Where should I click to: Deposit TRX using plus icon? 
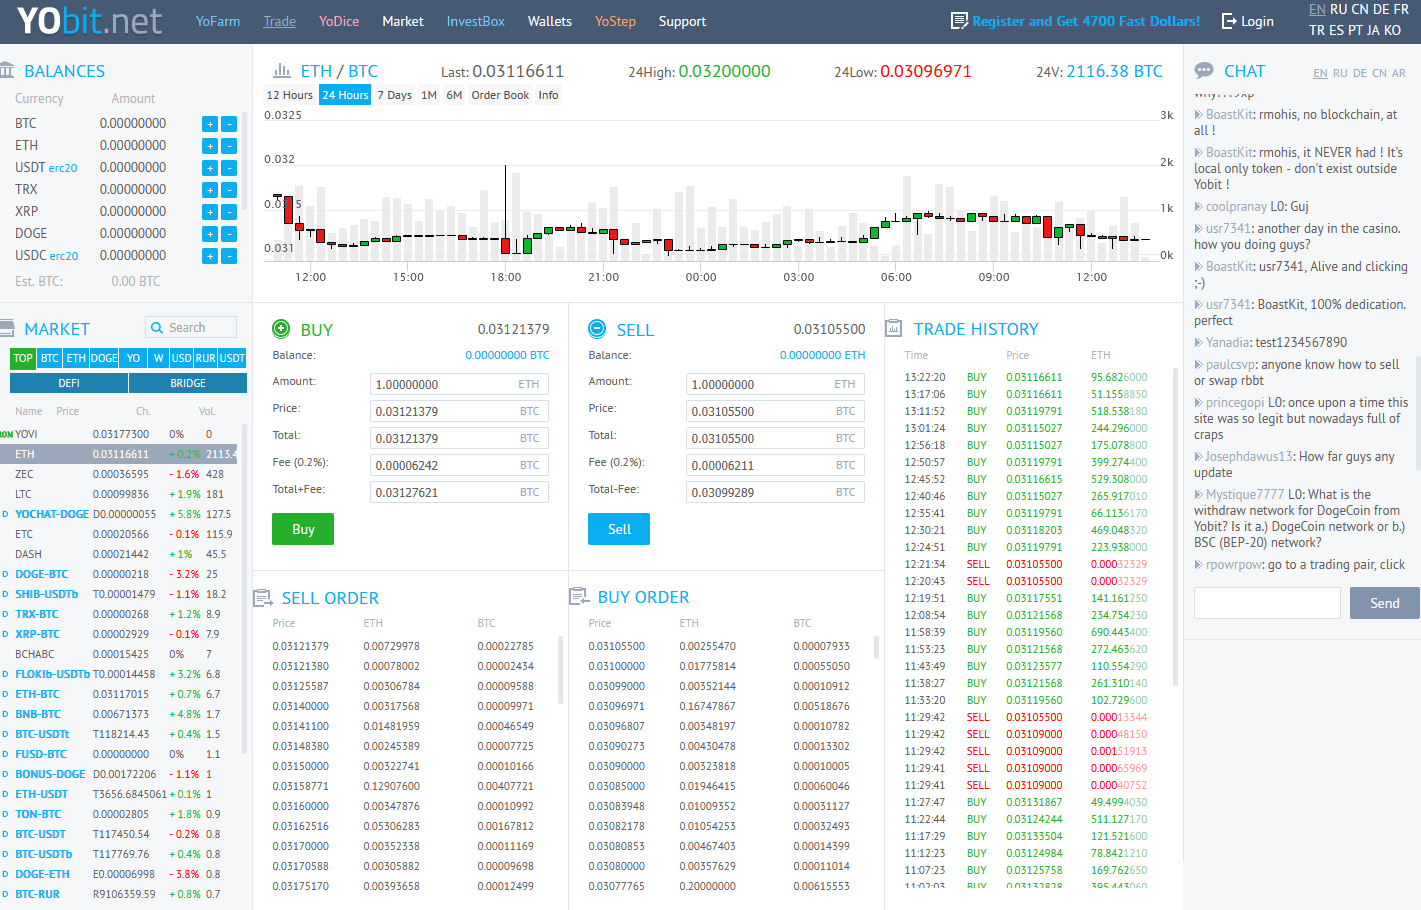210,190
